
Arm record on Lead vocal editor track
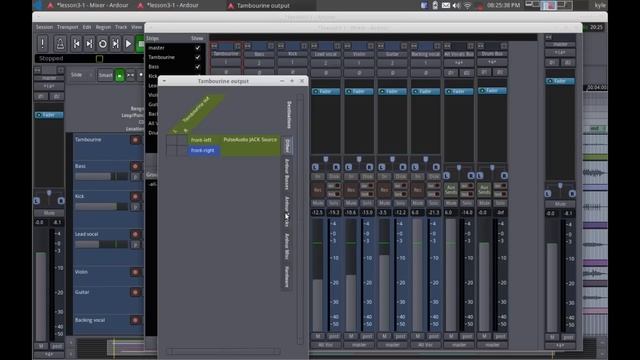click(135, 234)
